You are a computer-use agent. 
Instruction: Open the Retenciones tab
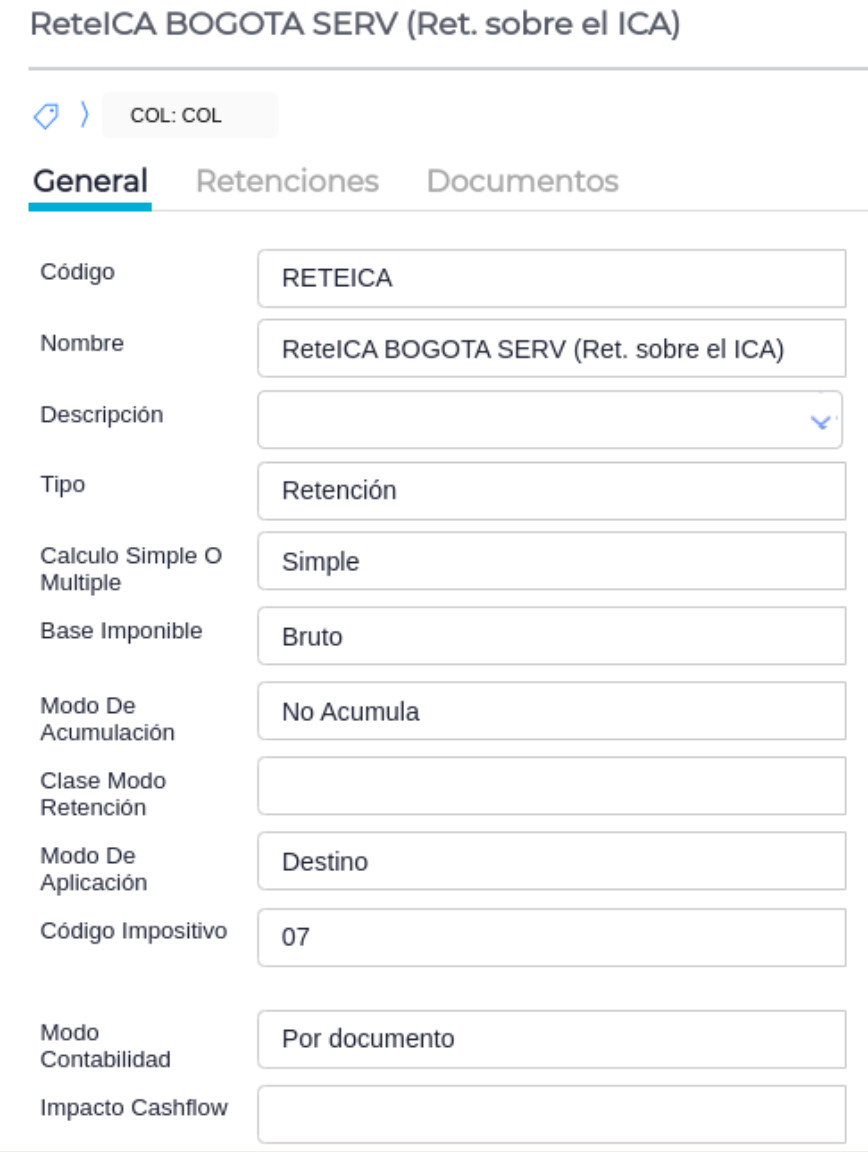(x=287, y=181)
